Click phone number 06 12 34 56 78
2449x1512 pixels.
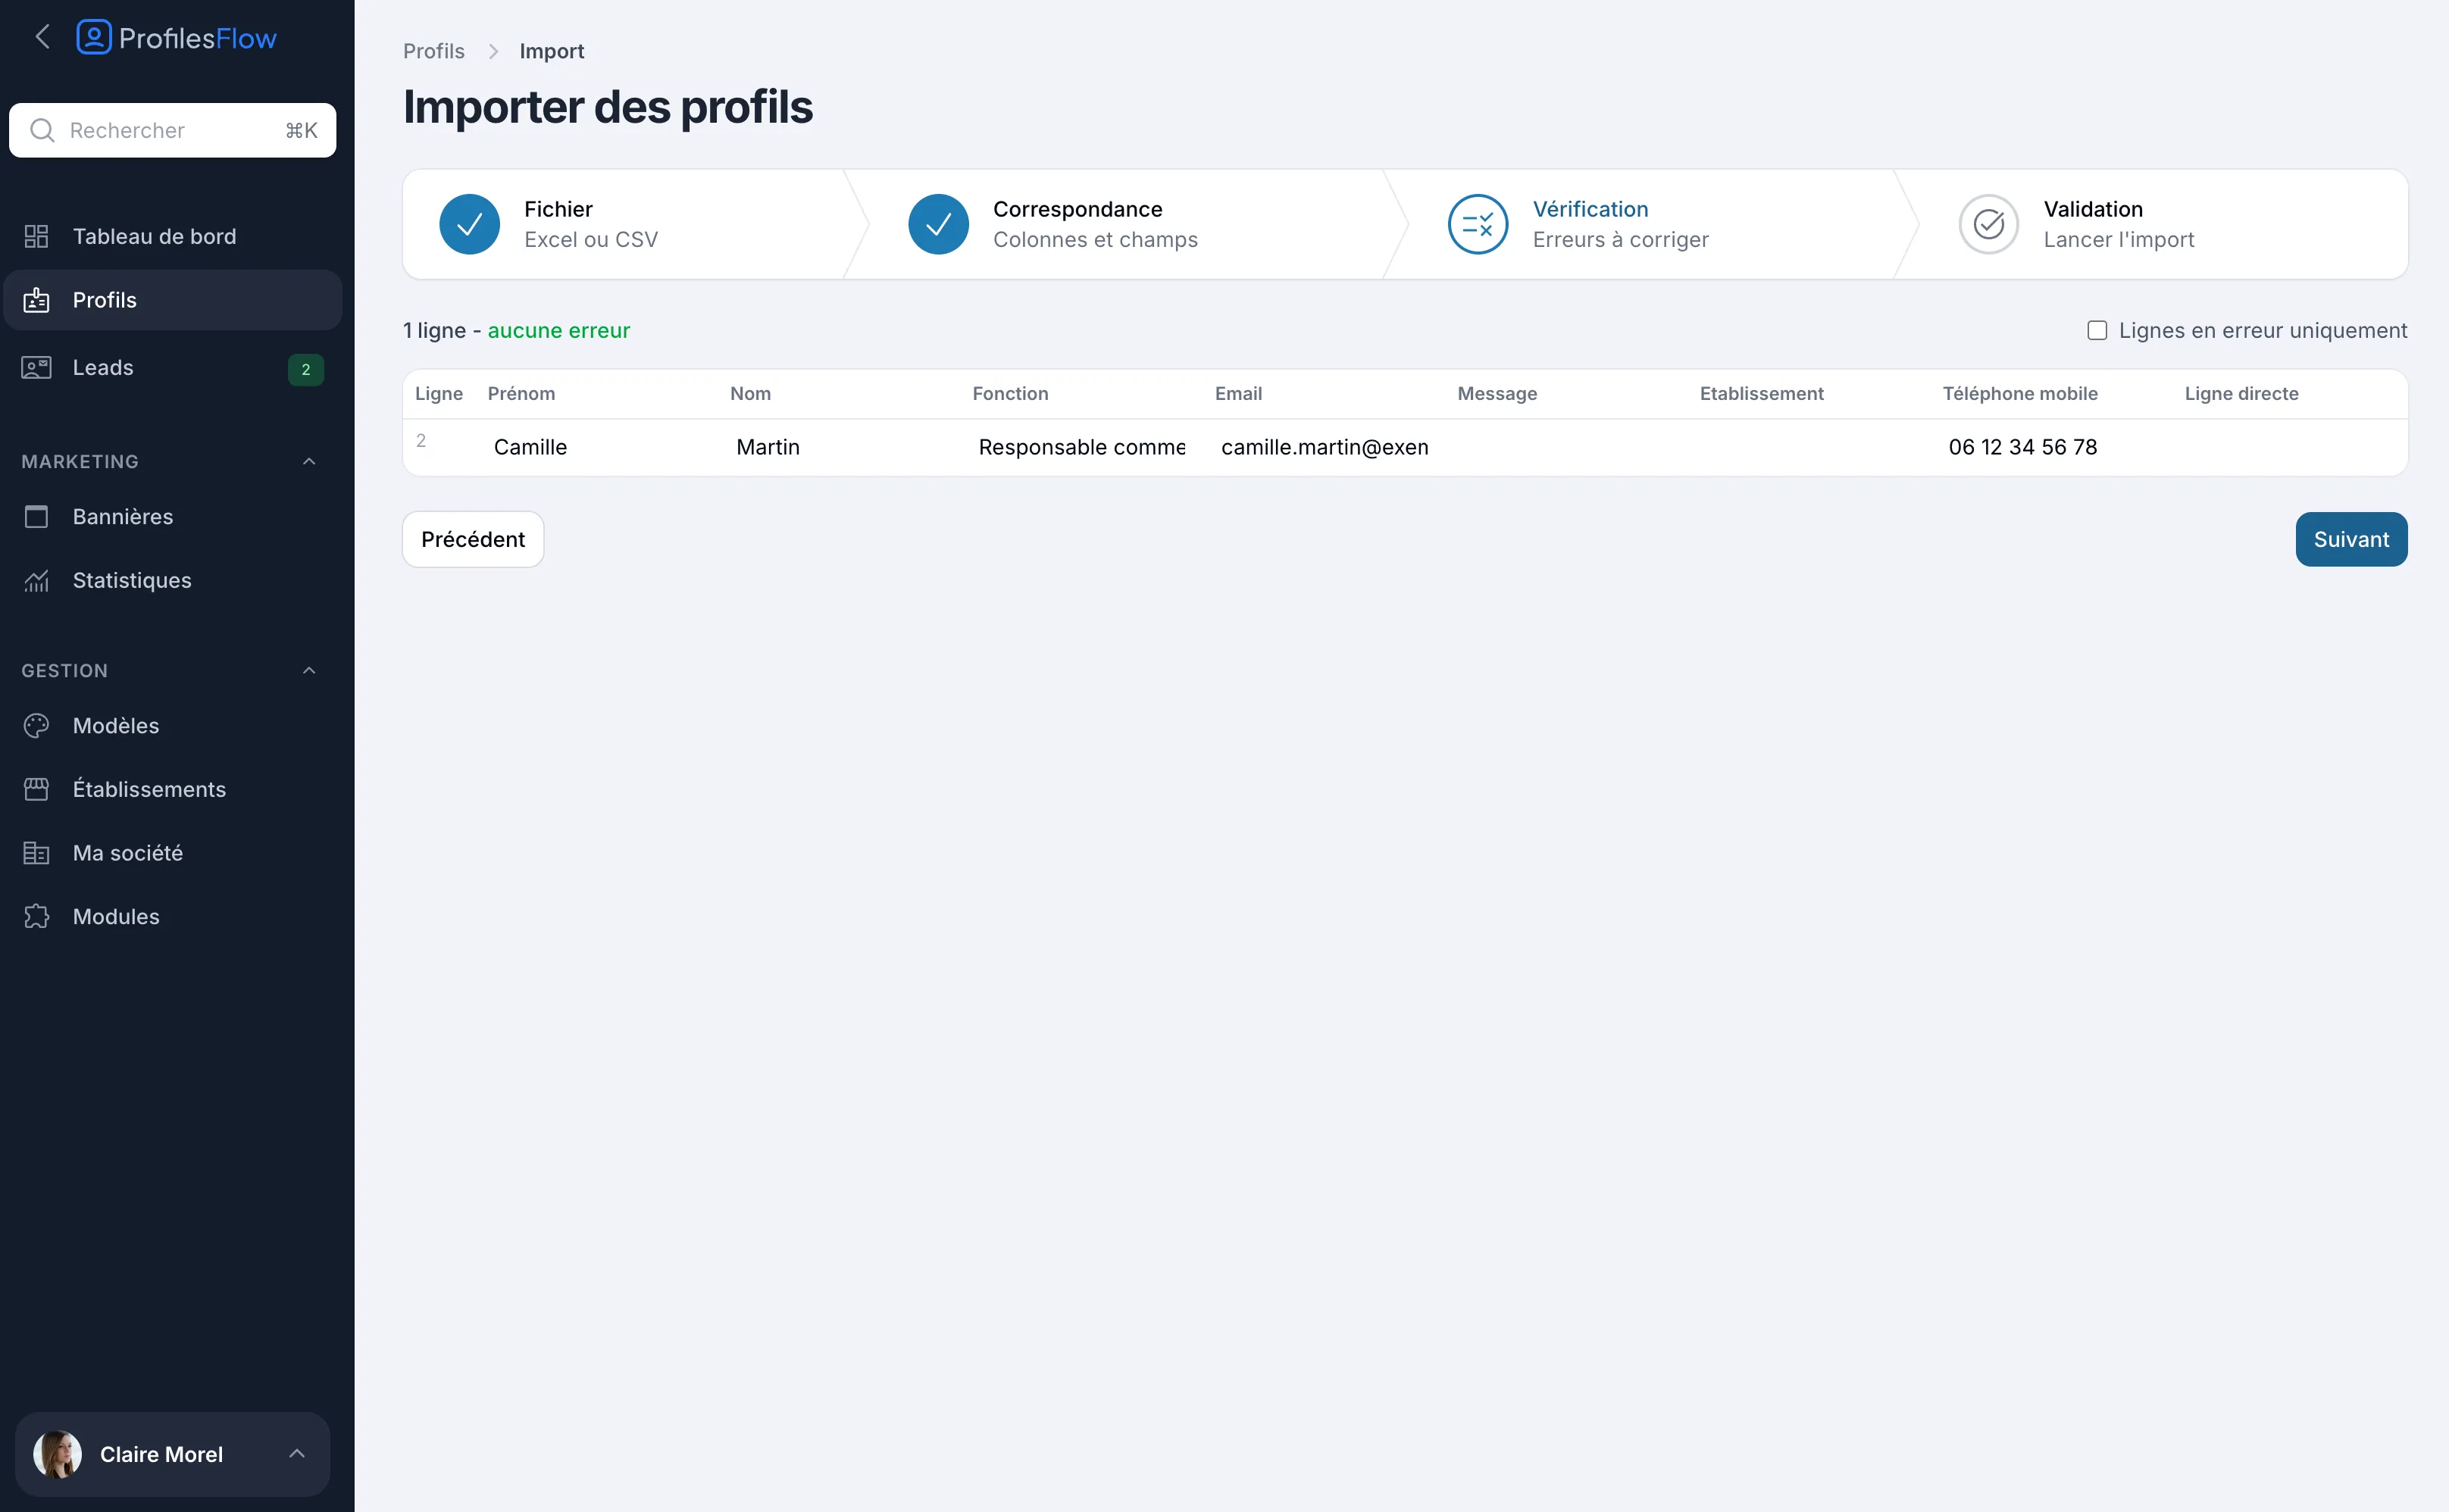pos(2022,447)
